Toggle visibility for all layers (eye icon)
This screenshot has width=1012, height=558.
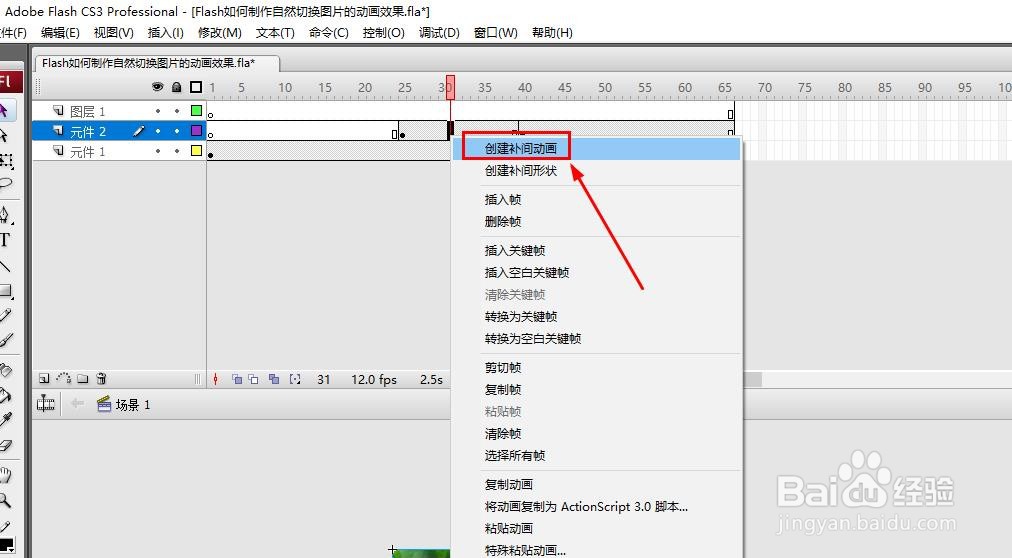[157, 86]
